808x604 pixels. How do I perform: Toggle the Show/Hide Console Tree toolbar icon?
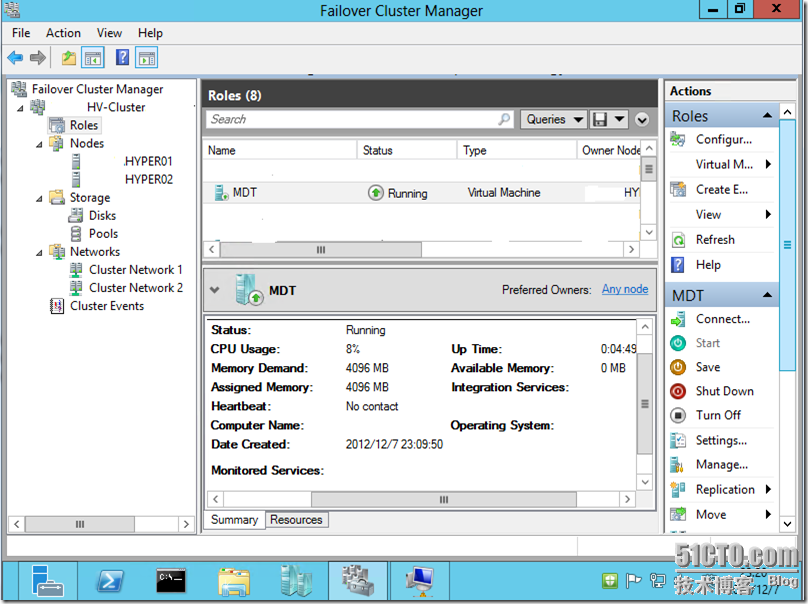coord(93,58)
